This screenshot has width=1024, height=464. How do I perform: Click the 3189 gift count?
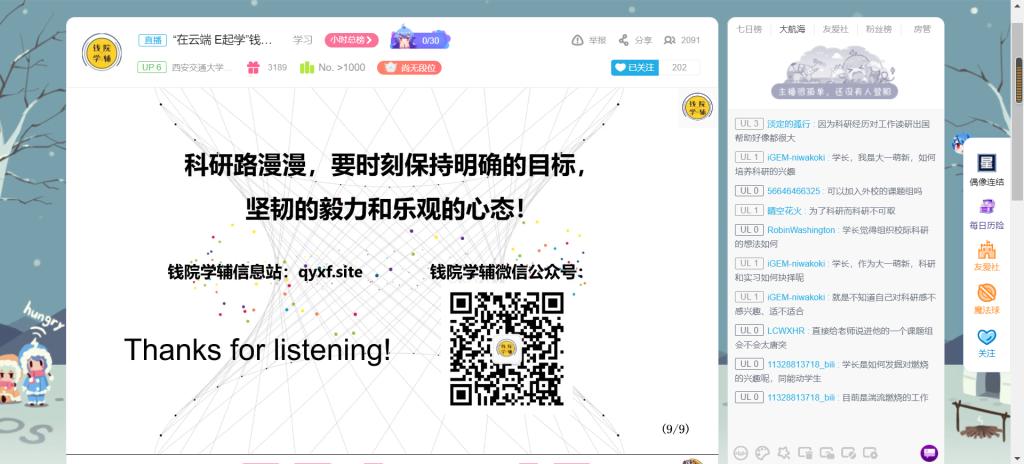coord(277,67)
